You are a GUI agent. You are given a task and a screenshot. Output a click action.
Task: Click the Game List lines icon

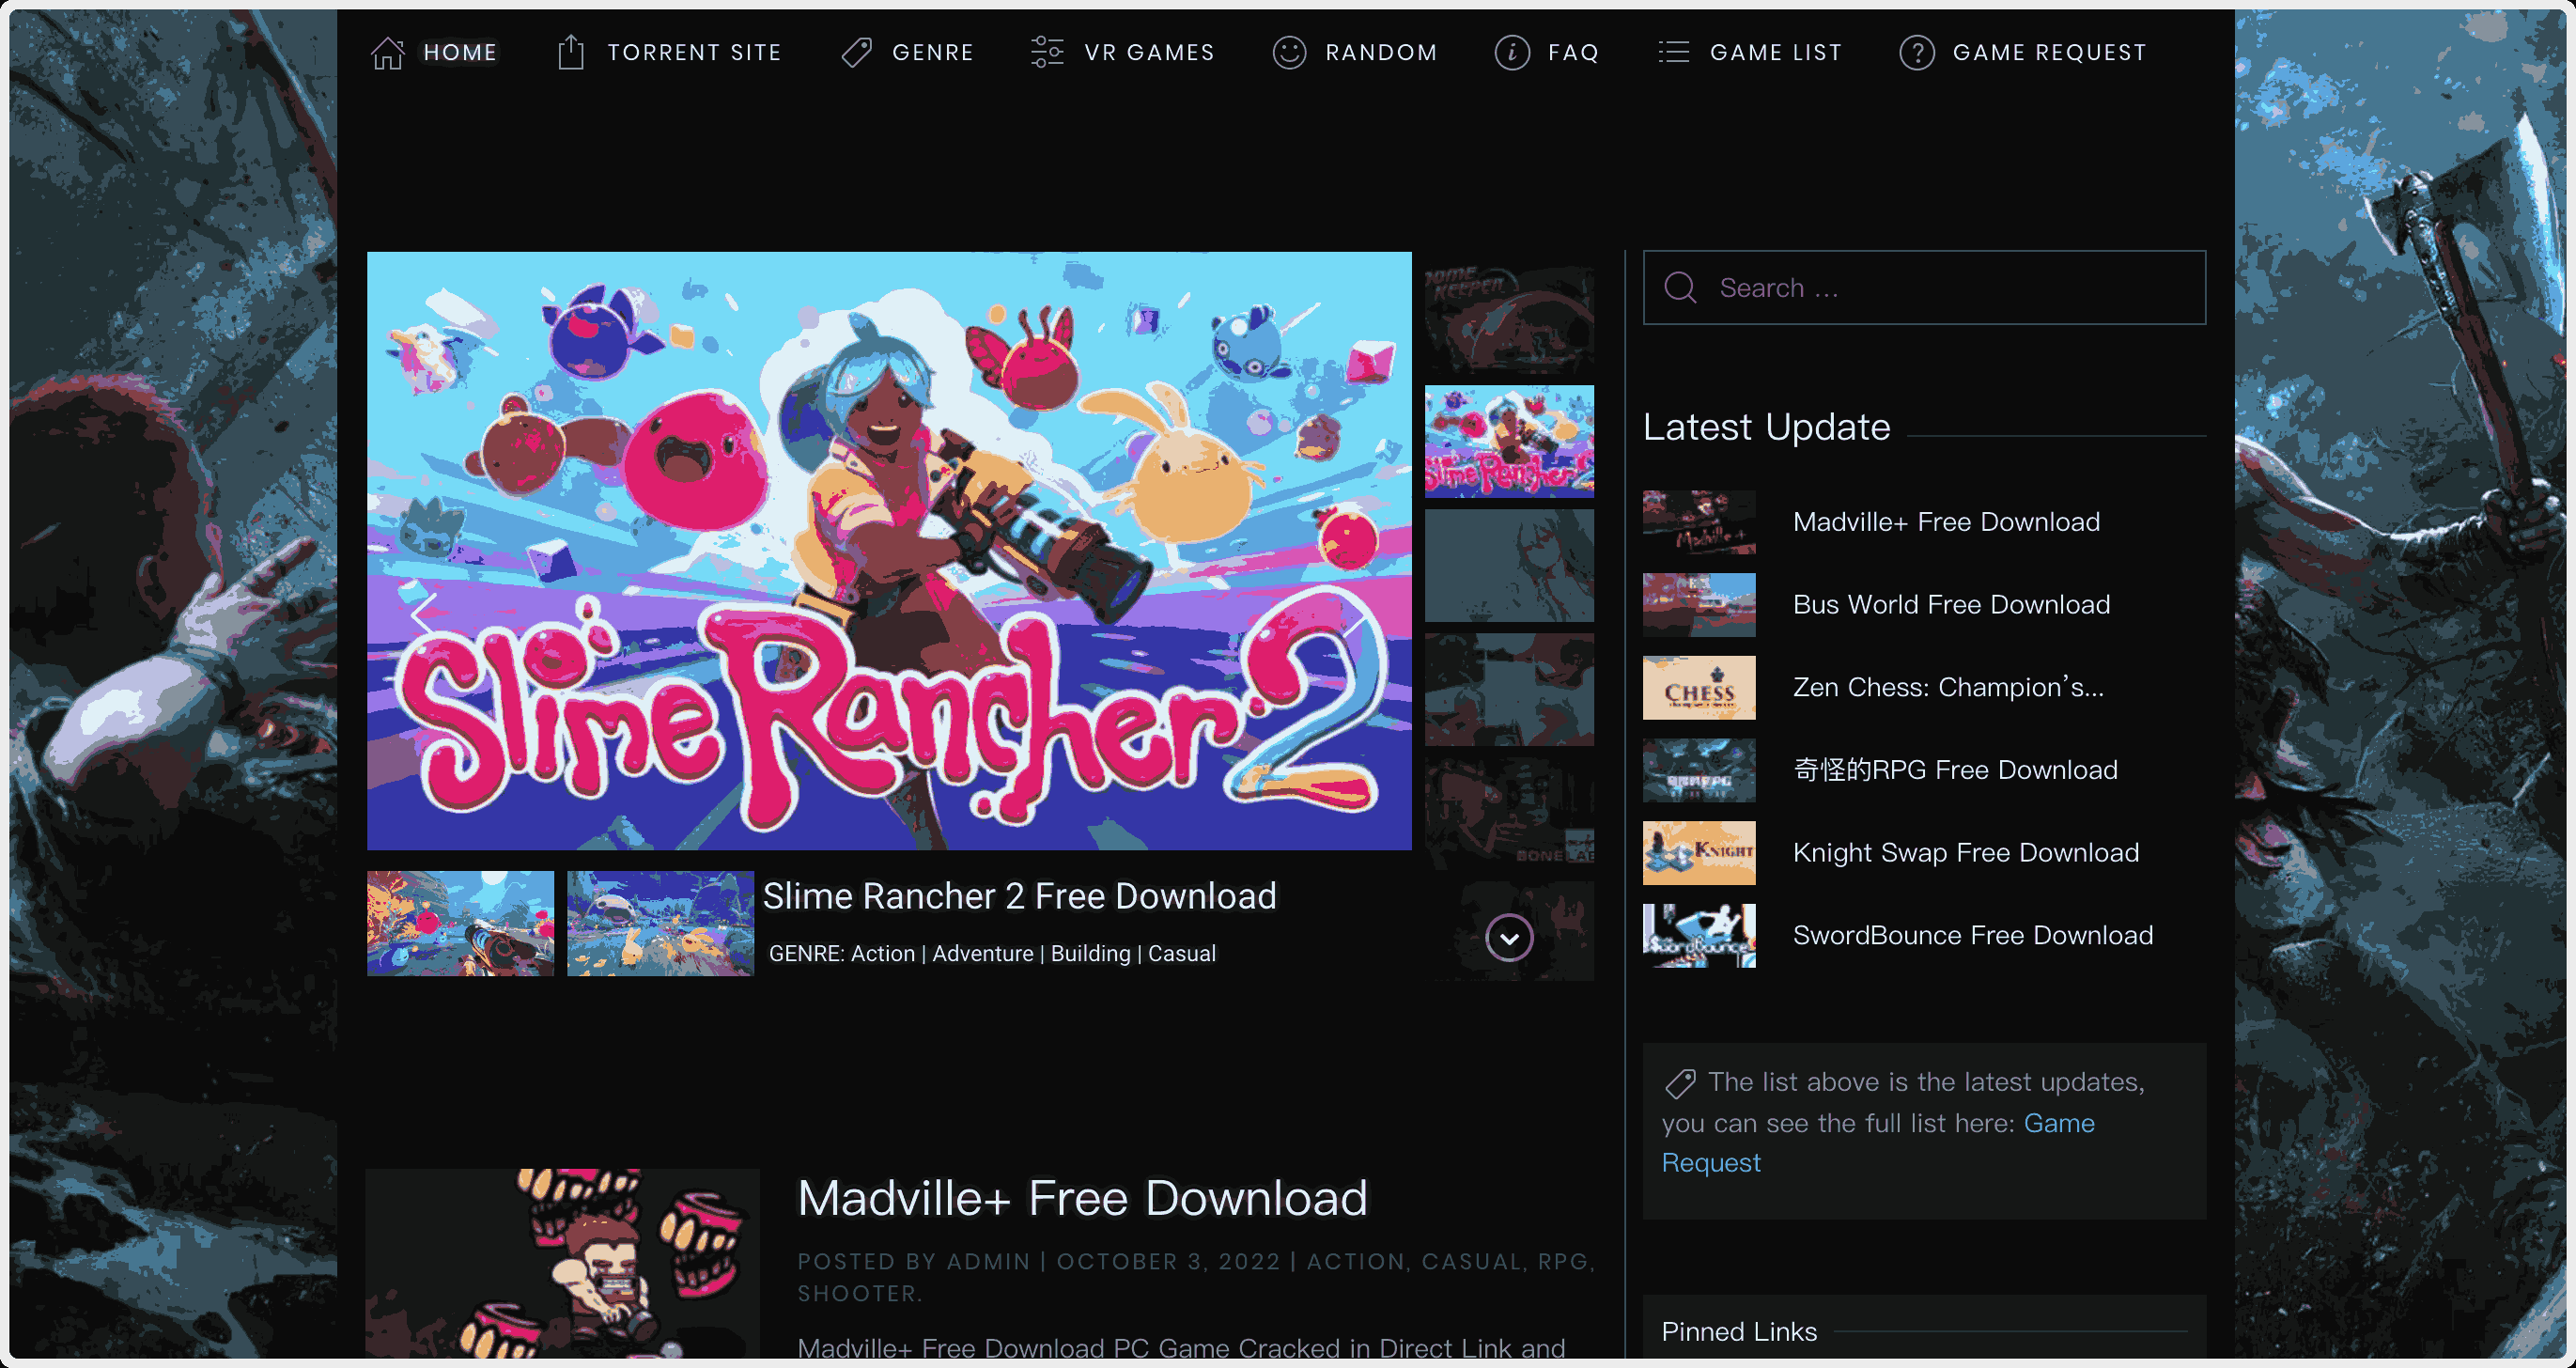pyautogui.click(x=1673, y=52)
